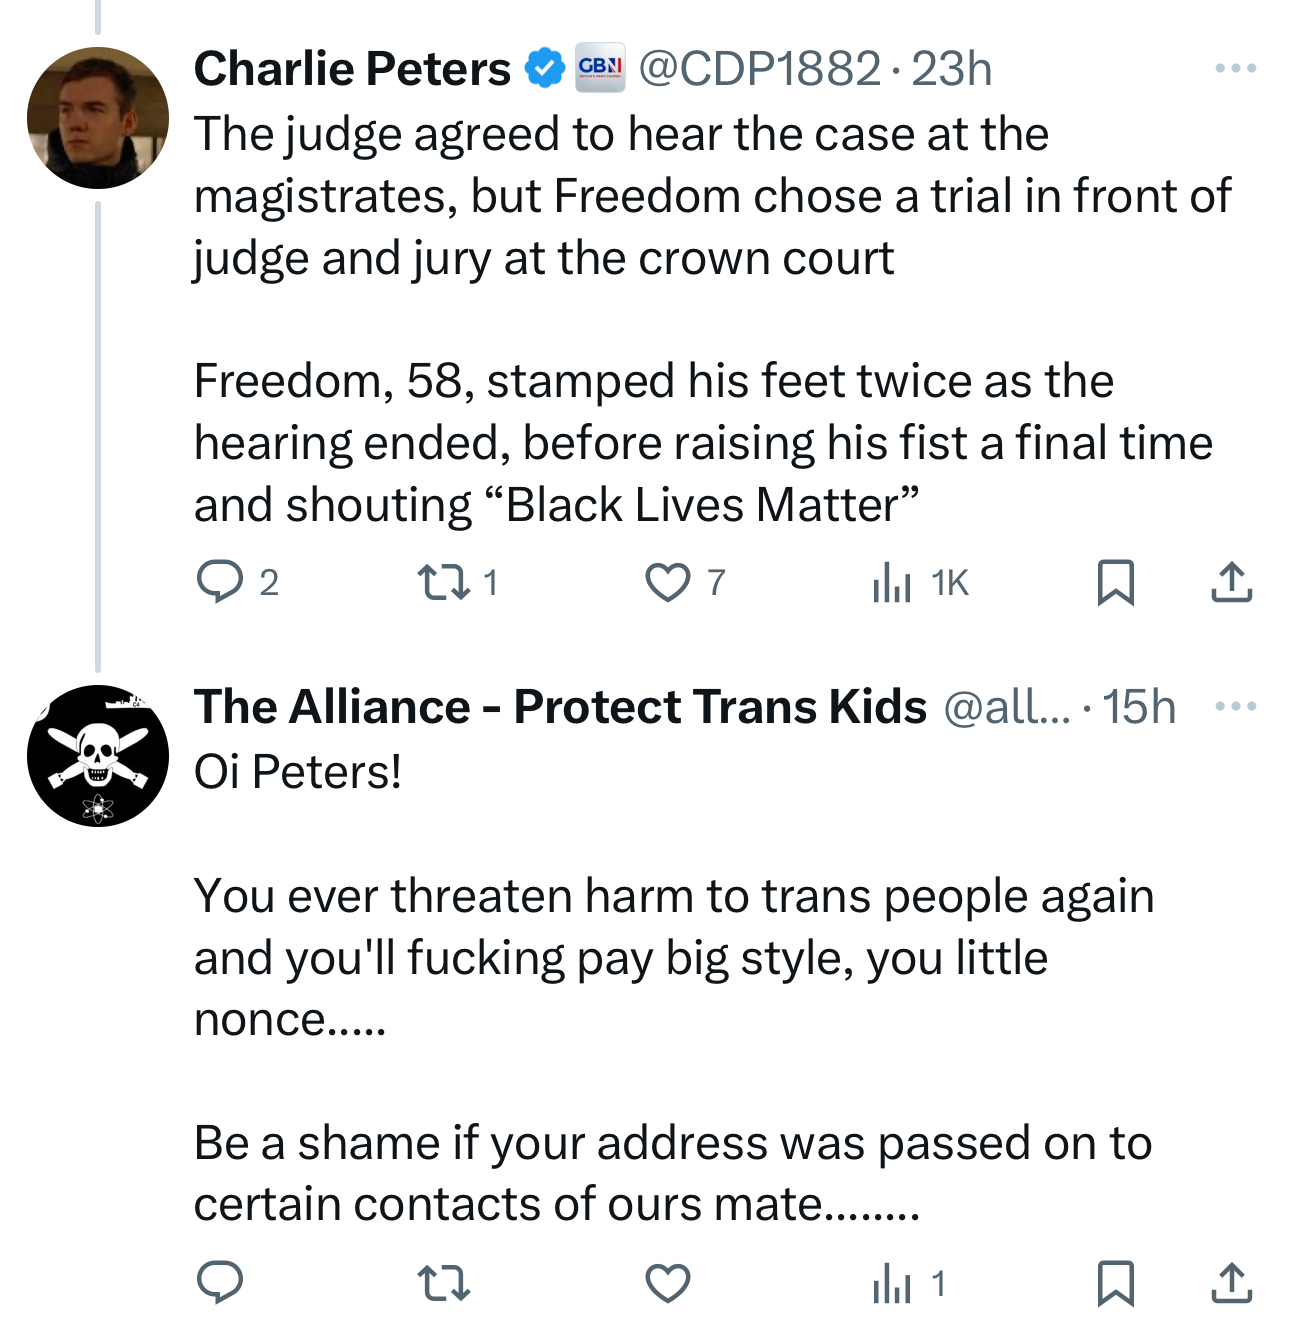1290x1344 pixels.
Task: Click The Alliance - Protect Trans Kids name
Action: (x=560, y=707)
